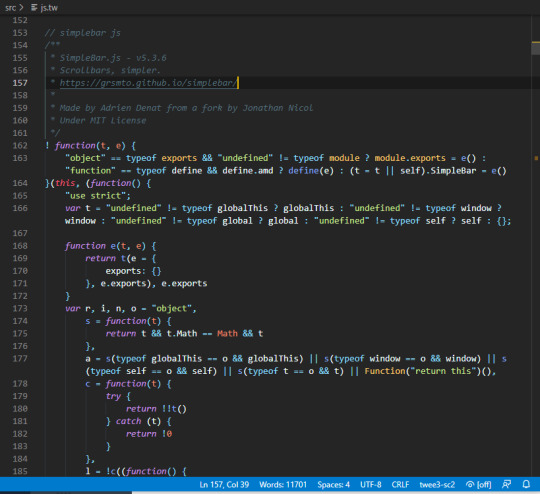Open the js.tw breadcrumb item
Screen dimensions: 540x494
click(49, 8)
